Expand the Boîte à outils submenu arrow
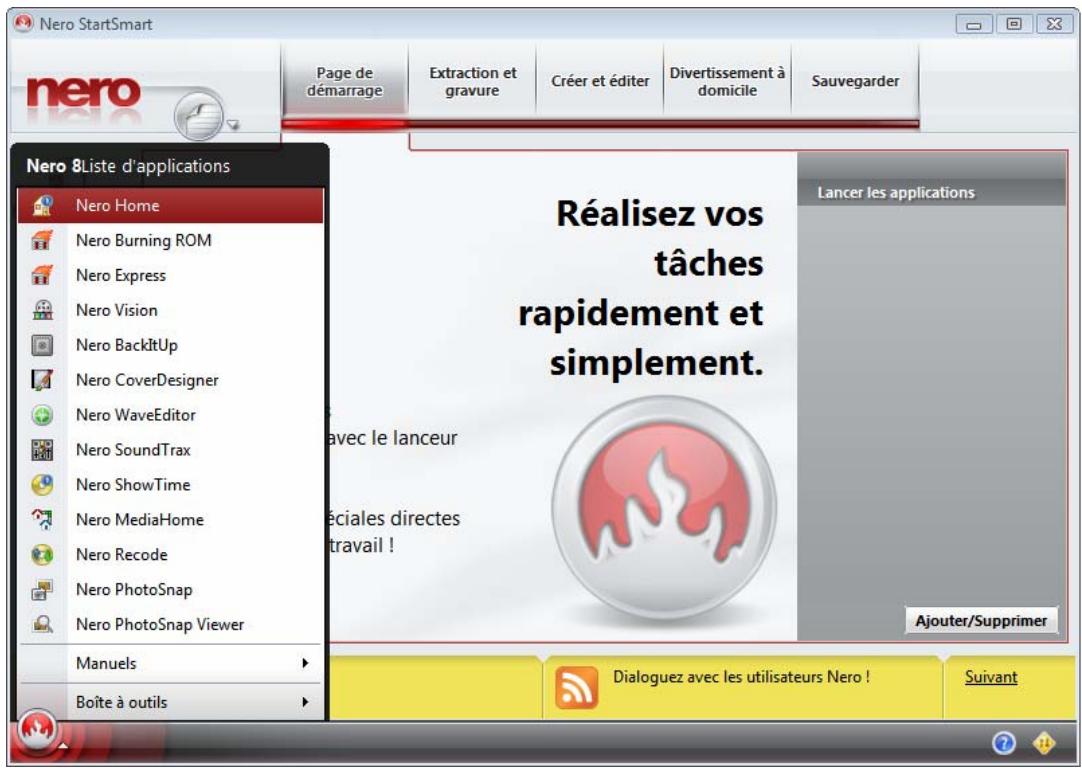 pos(305,702)
